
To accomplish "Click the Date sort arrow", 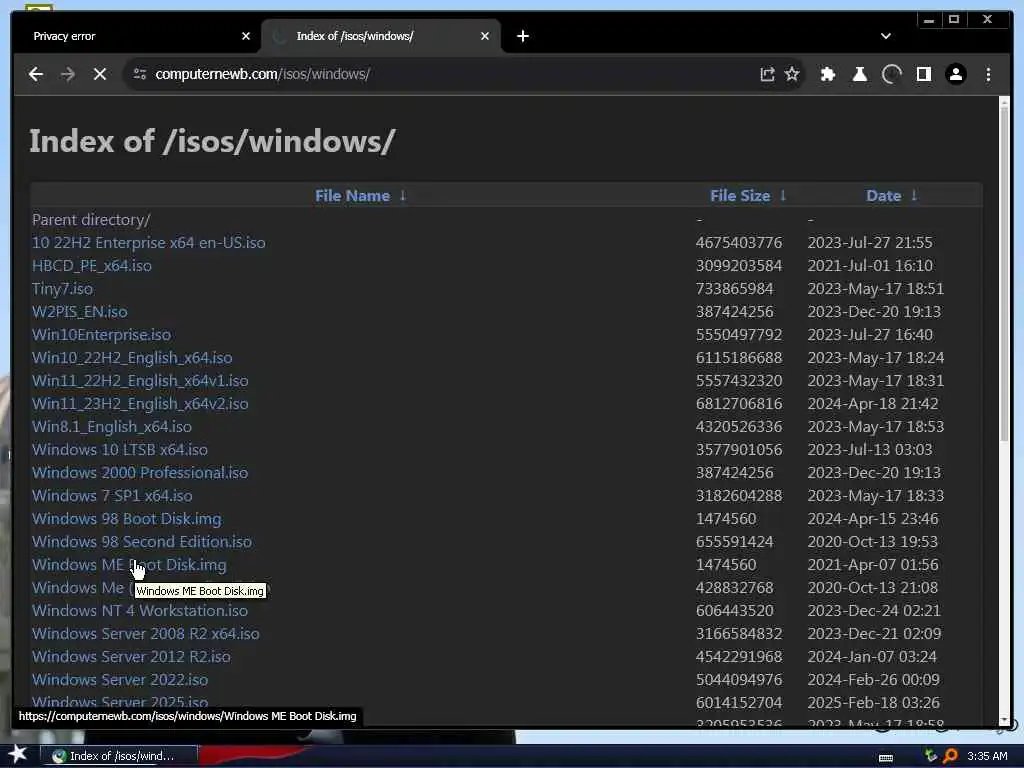I will 914,195.
